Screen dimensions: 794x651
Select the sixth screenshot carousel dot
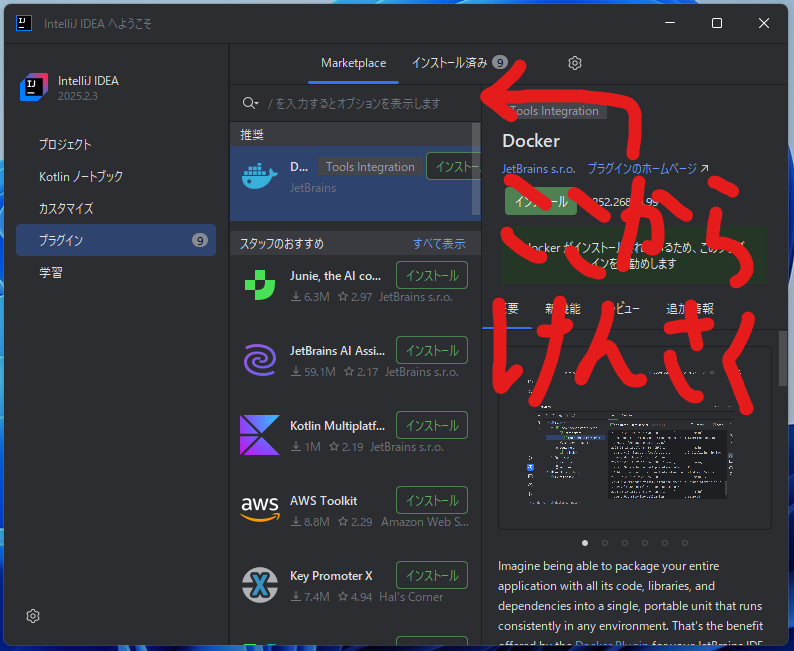(x=685, y=543)
